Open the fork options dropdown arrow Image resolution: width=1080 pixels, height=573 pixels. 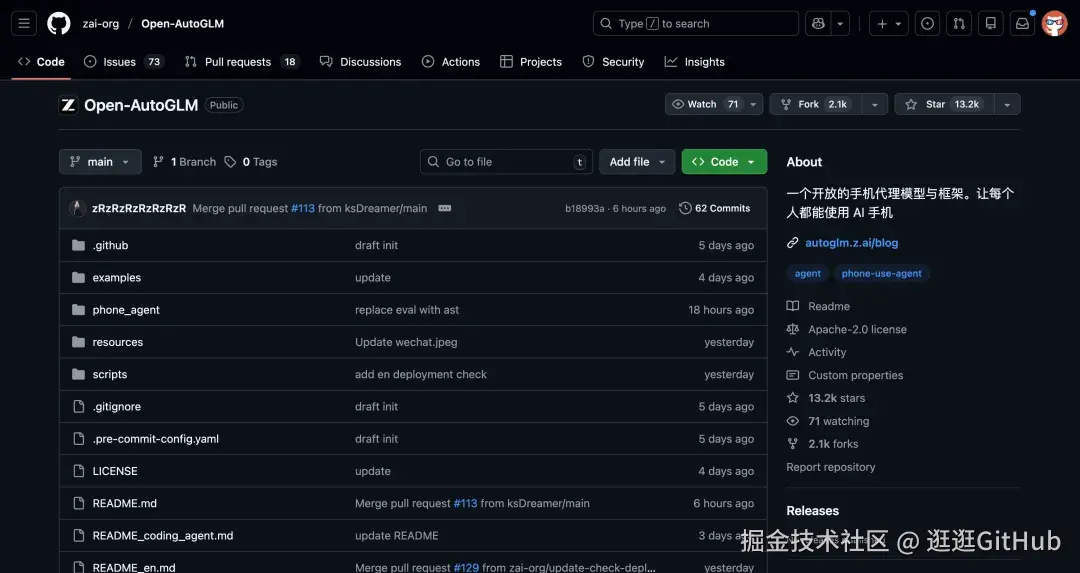point(875,104)
